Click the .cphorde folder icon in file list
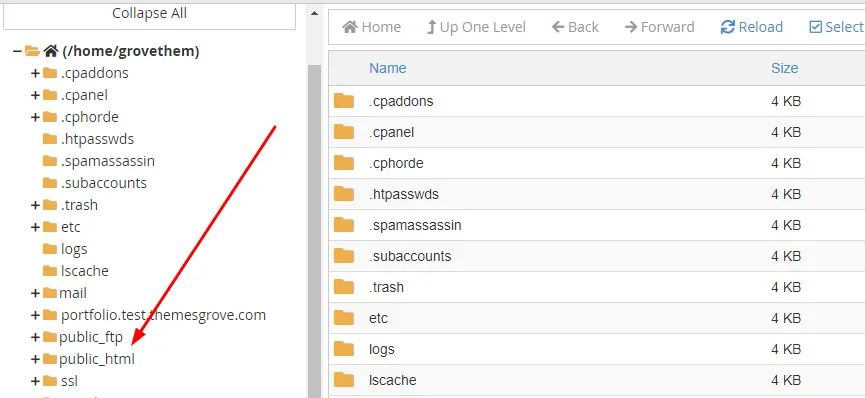Screen dimensions: 865x398 pos(344,163)
